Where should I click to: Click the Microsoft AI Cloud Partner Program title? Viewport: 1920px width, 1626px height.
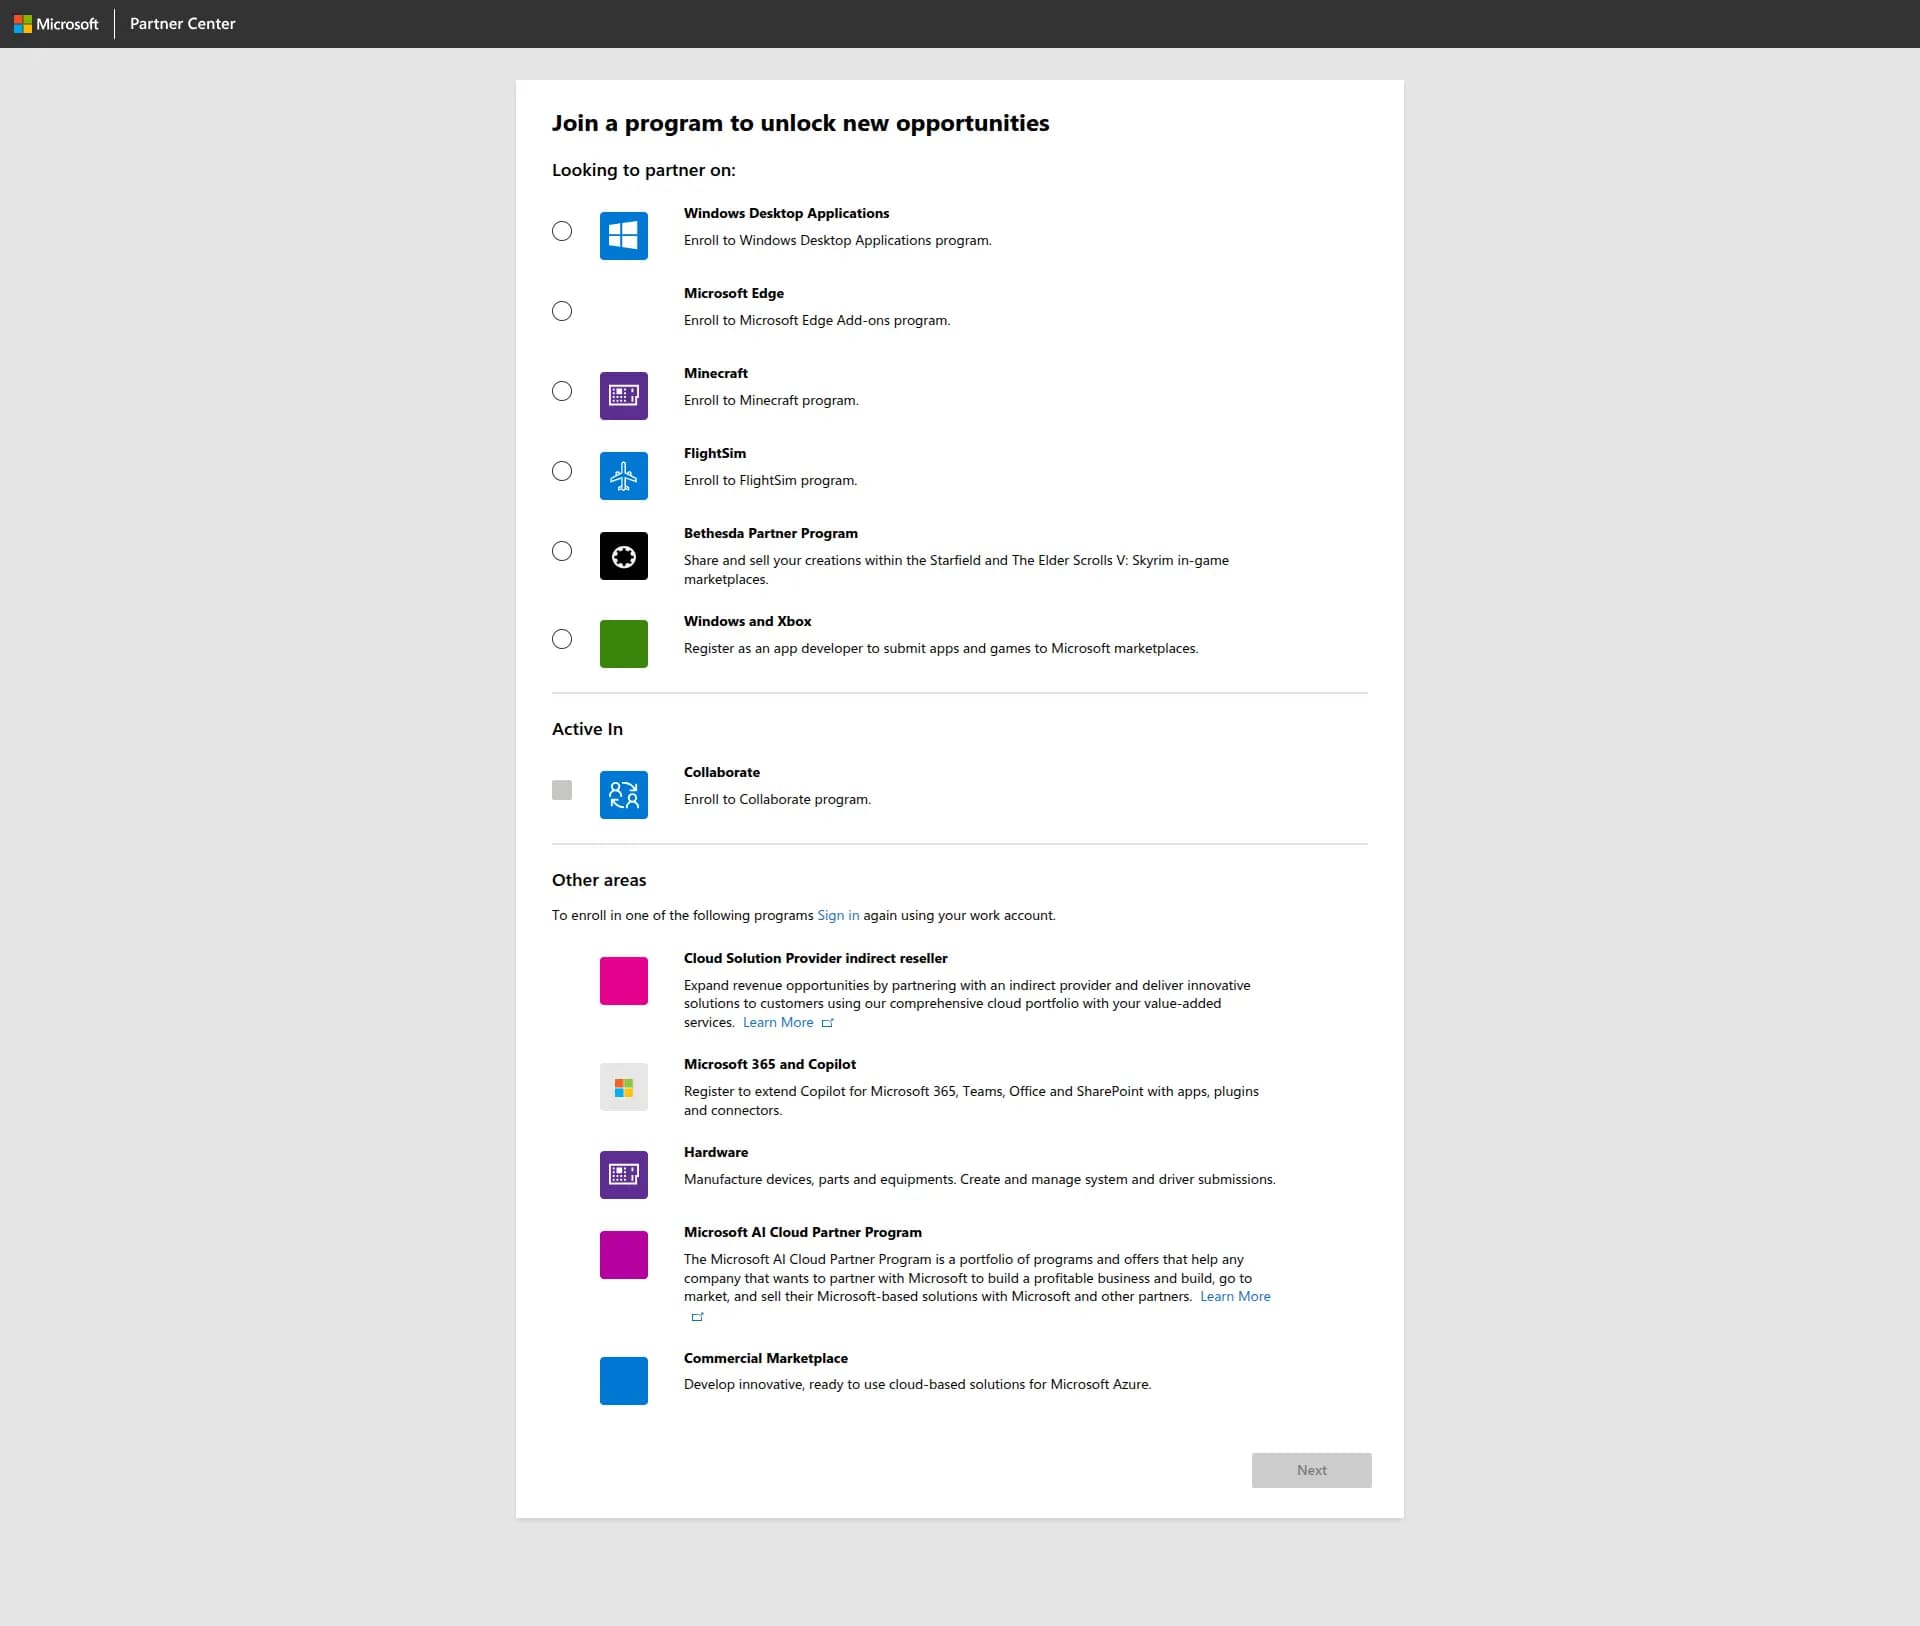(x=803, y=1232)
